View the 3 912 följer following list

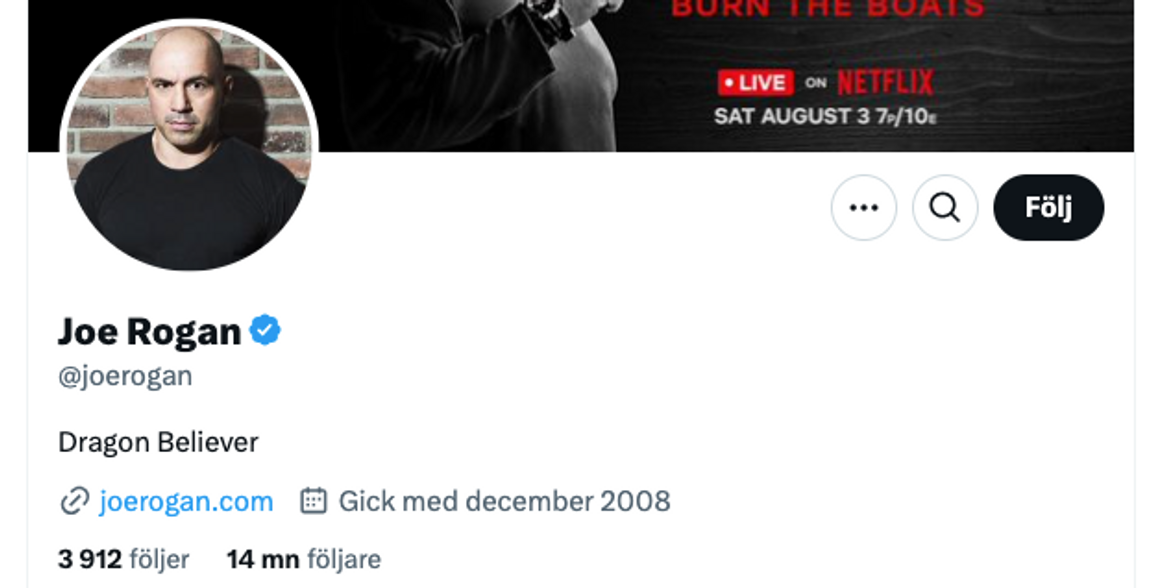[123, 559]
